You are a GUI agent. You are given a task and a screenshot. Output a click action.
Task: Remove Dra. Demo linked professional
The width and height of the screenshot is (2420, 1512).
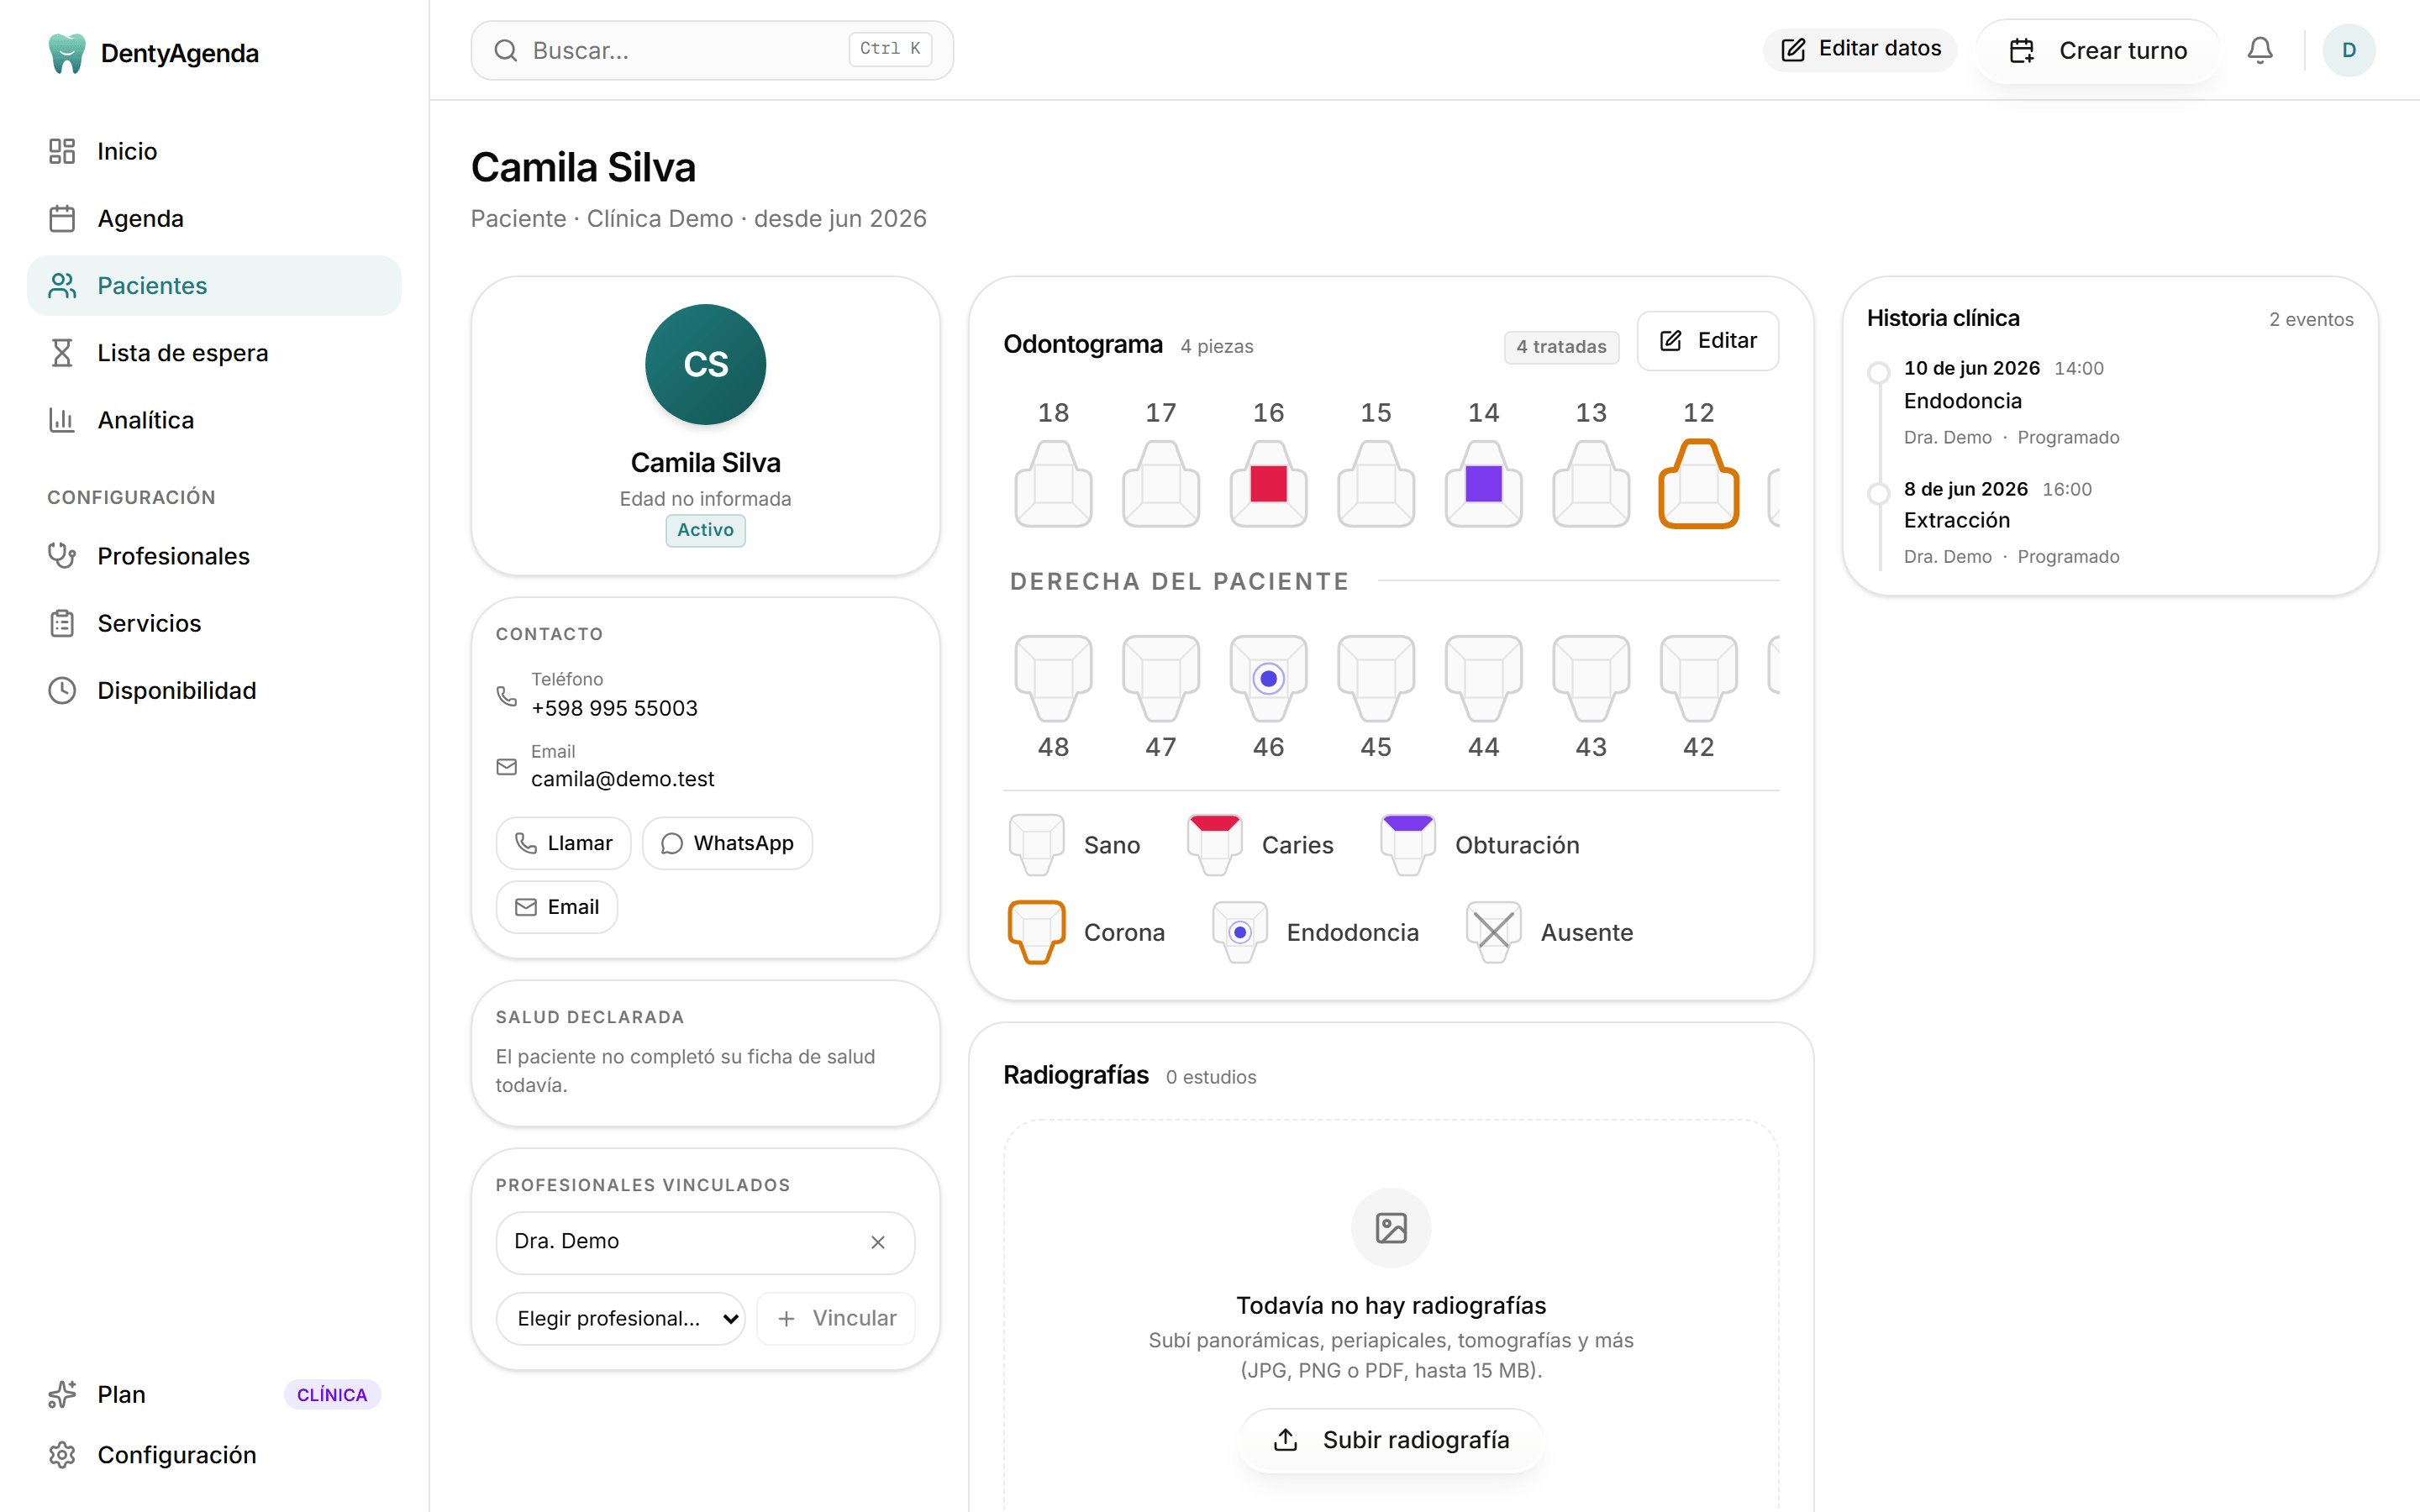(x=878, y=1242)
